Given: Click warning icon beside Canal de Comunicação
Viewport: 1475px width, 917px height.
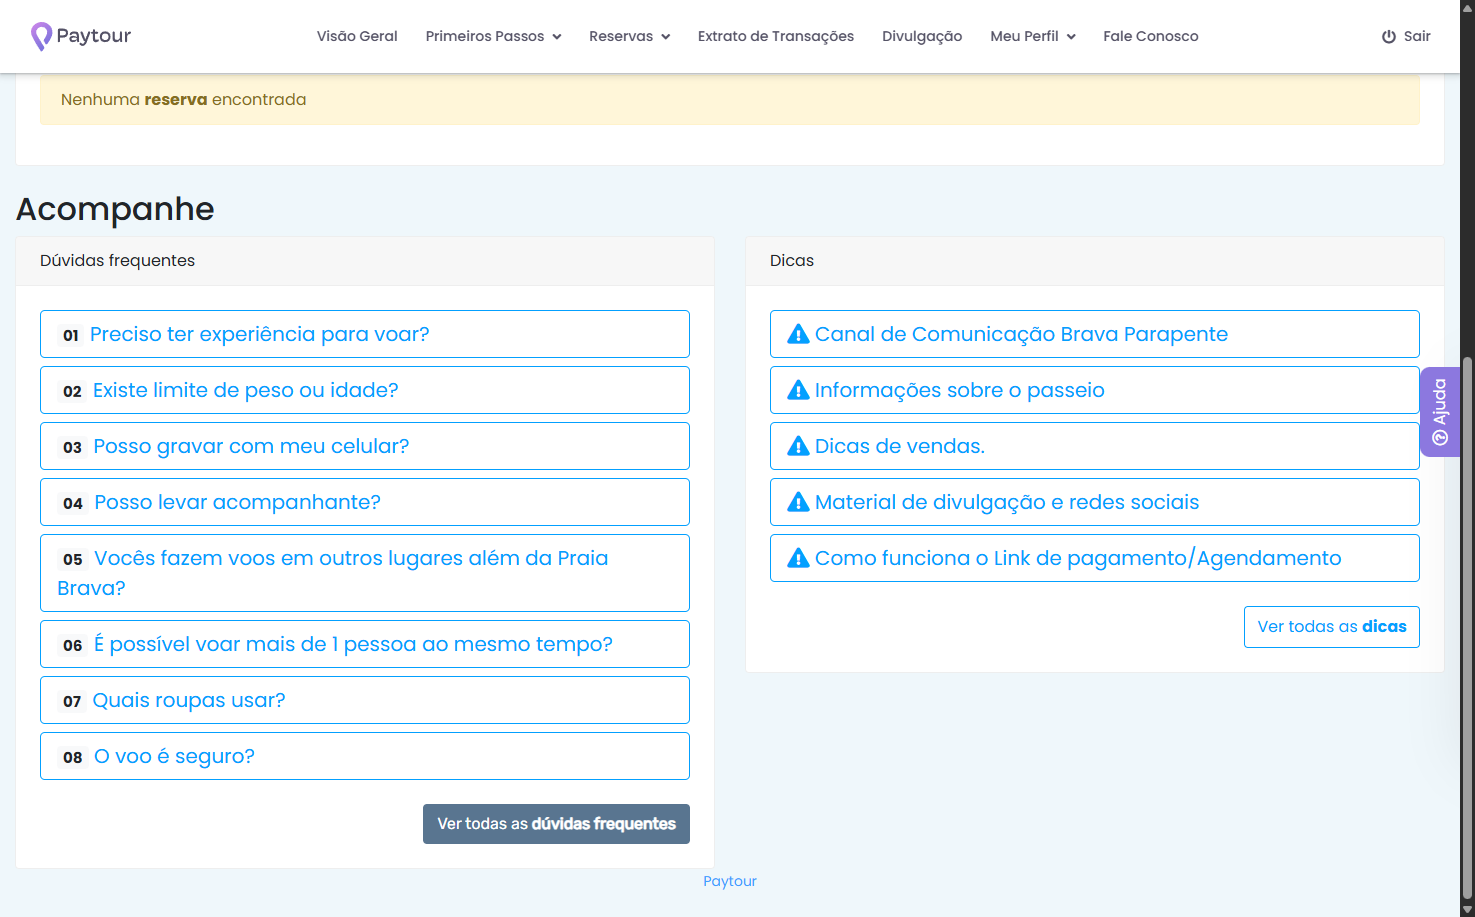Looking at the screenshot, I should (798, 334).
